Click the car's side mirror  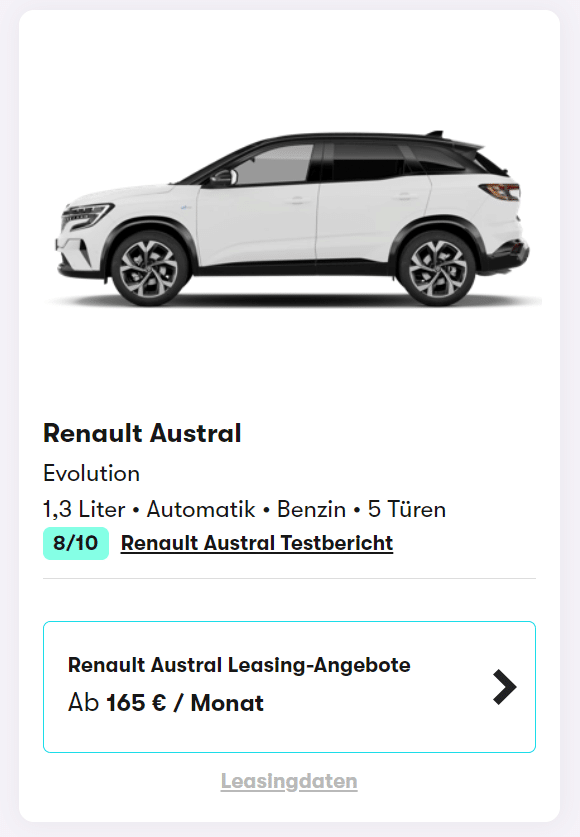pos(224,178)
